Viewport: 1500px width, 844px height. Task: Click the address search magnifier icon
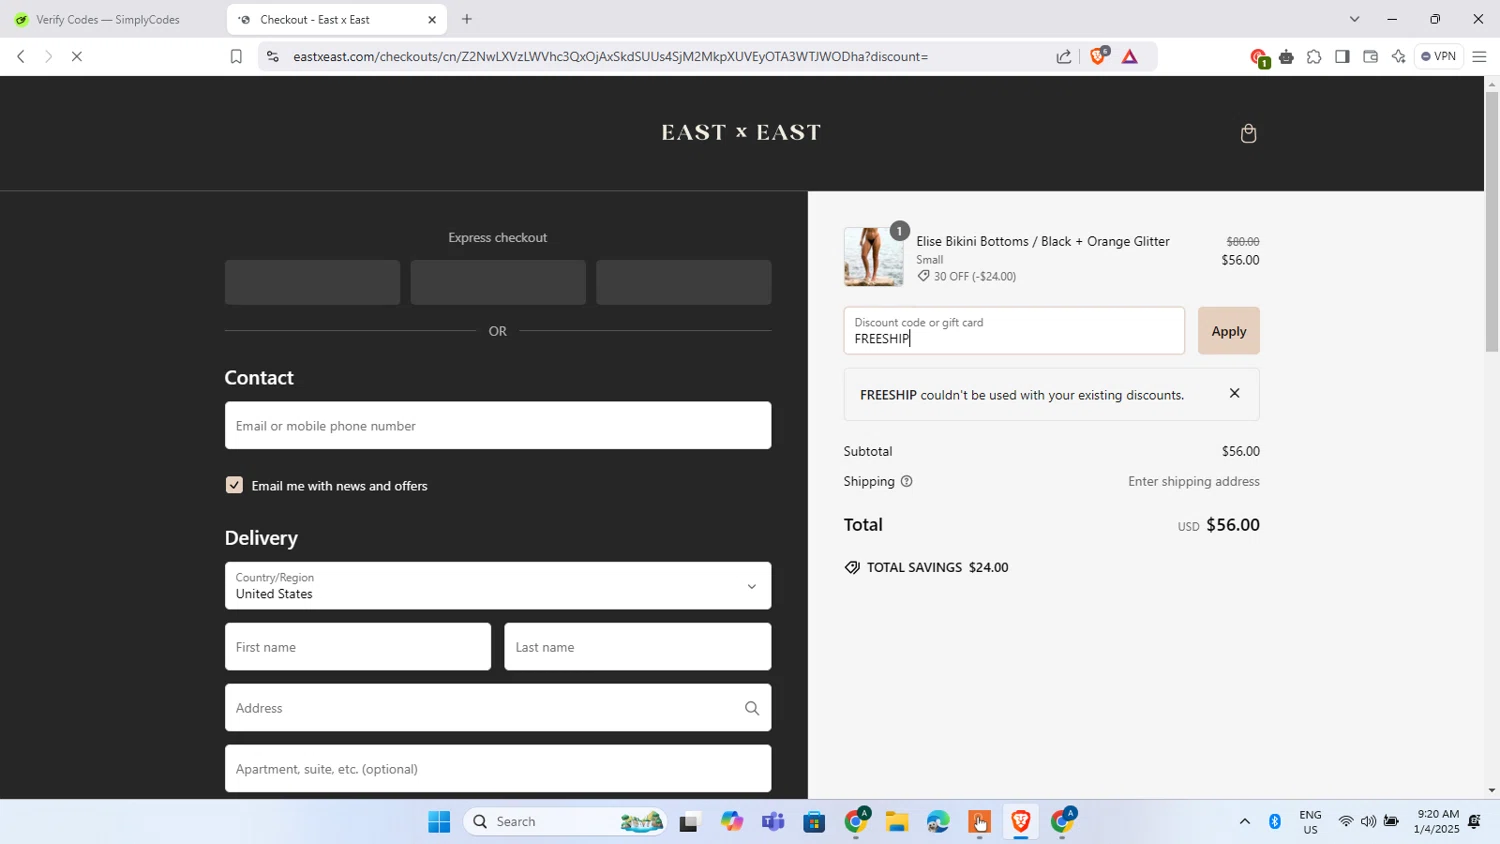tap(752, 708)
